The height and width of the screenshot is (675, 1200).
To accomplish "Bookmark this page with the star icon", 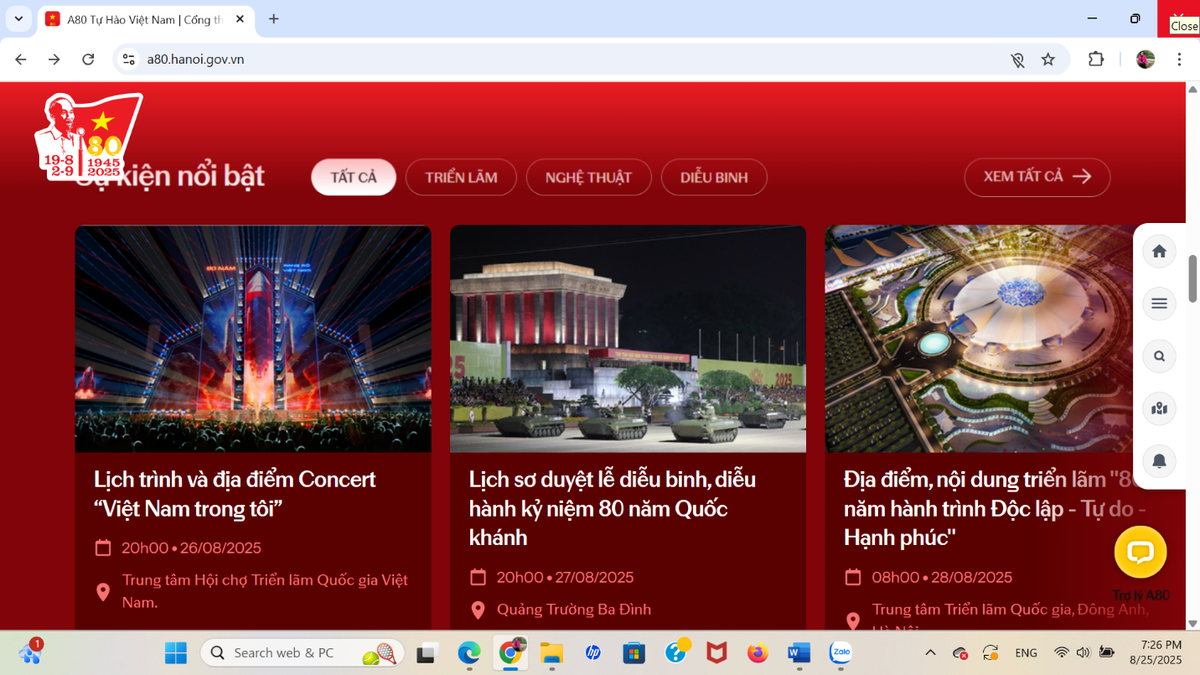I will click(x=1048, y=60).
